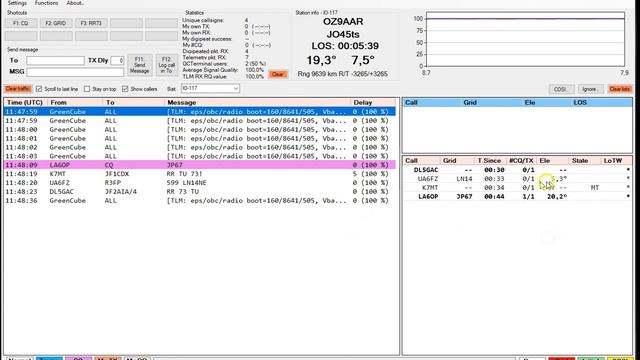Toggle the Show callers checkbox
The height and width of the screenshot is (360, 640).
pos(125,89)
